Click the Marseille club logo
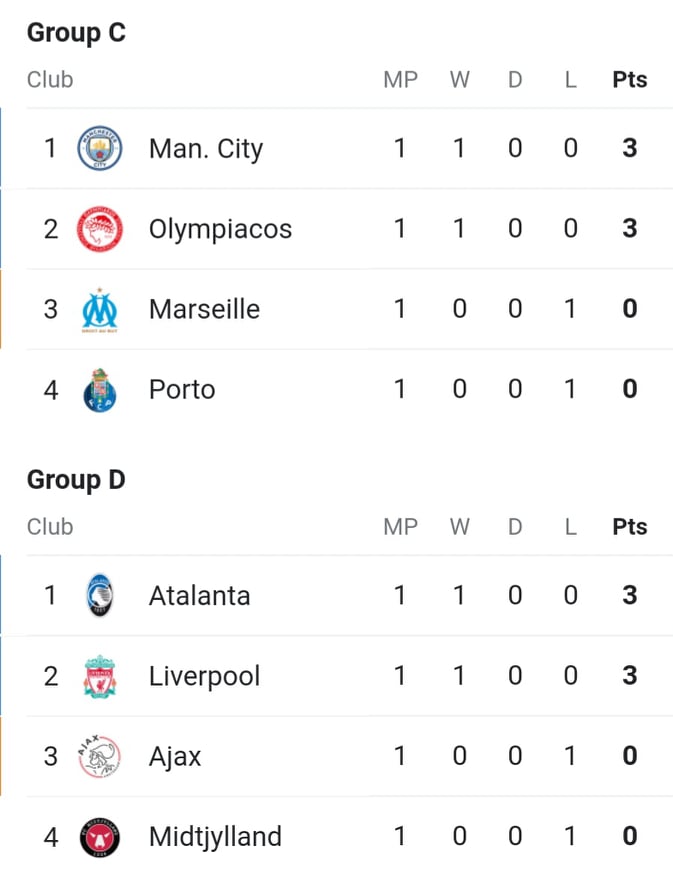 pyautogui.click(x=100, y=310)
